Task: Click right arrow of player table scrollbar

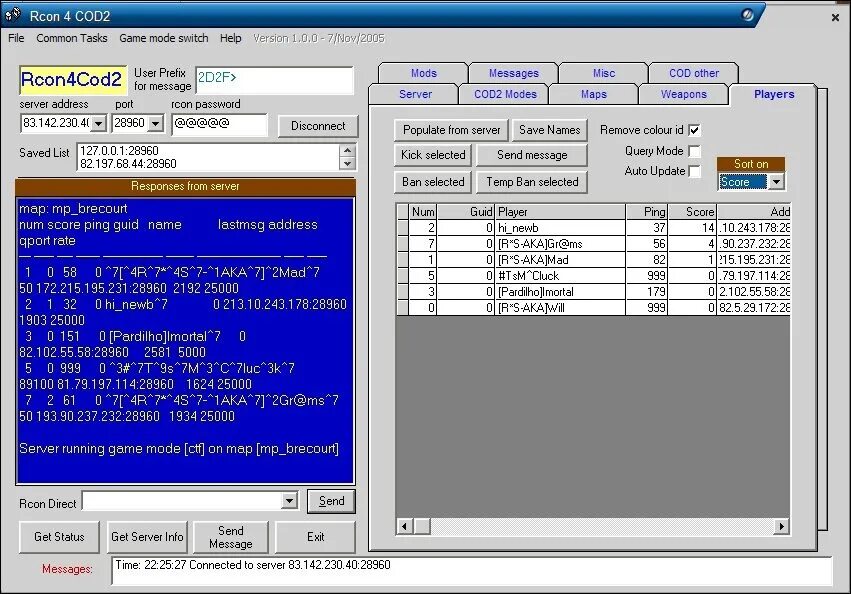Action: click(781, 526)
